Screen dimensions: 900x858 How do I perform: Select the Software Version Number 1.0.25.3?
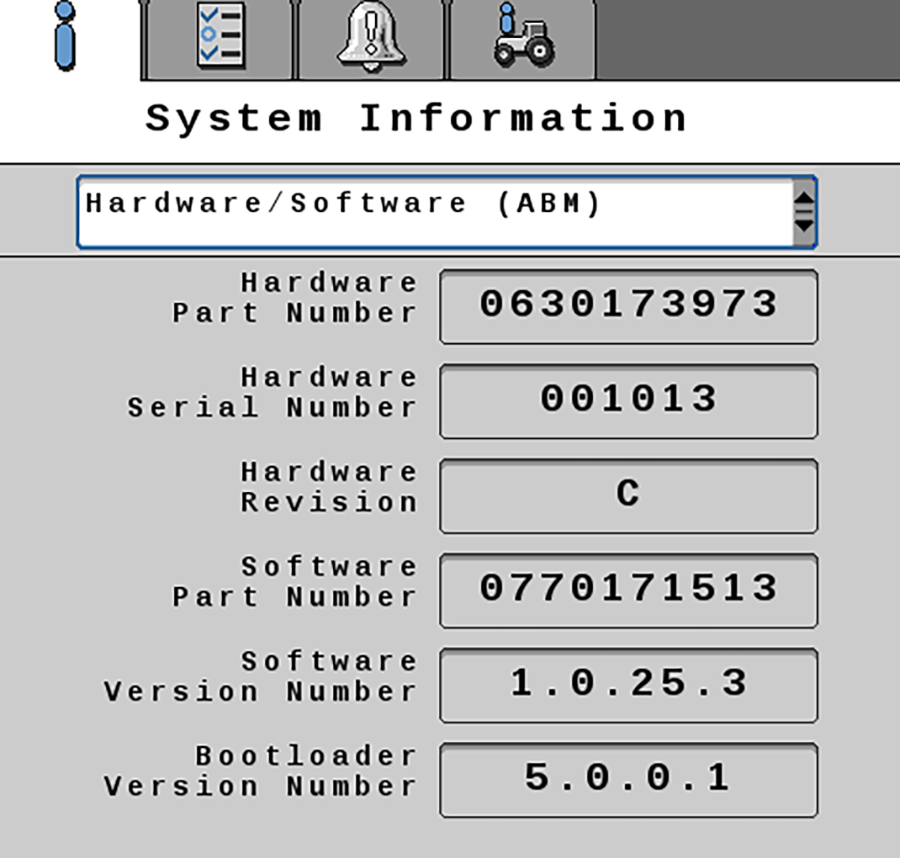(628, 685)
